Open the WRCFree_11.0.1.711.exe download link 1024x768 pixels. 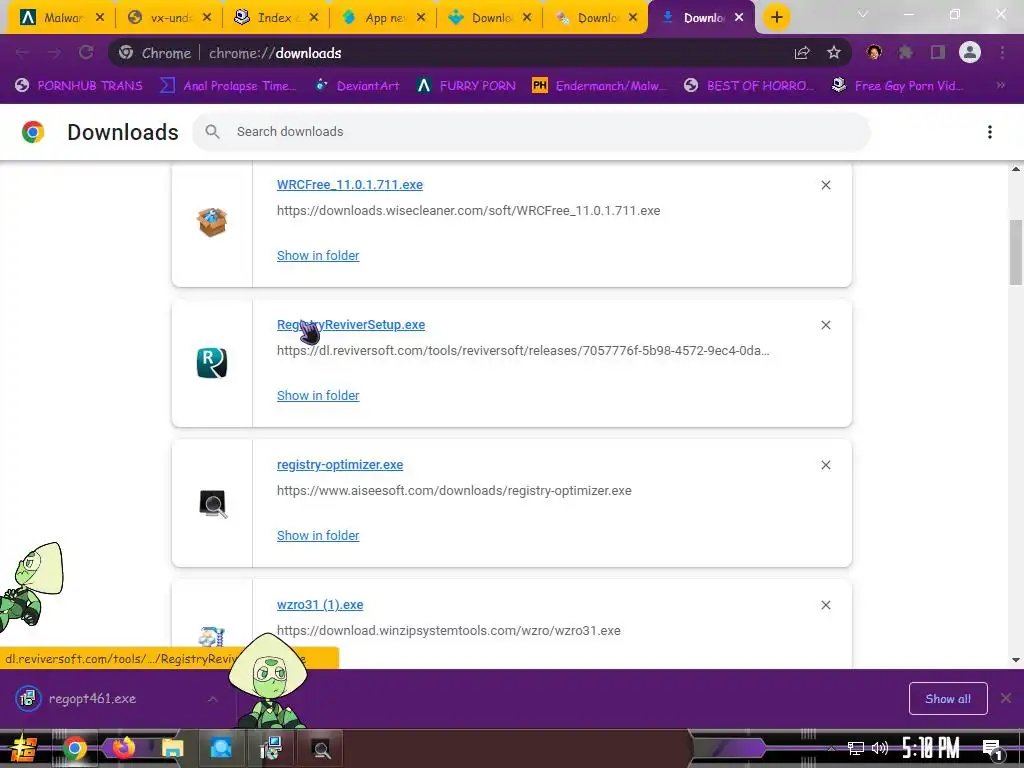(x=349, y=185)
